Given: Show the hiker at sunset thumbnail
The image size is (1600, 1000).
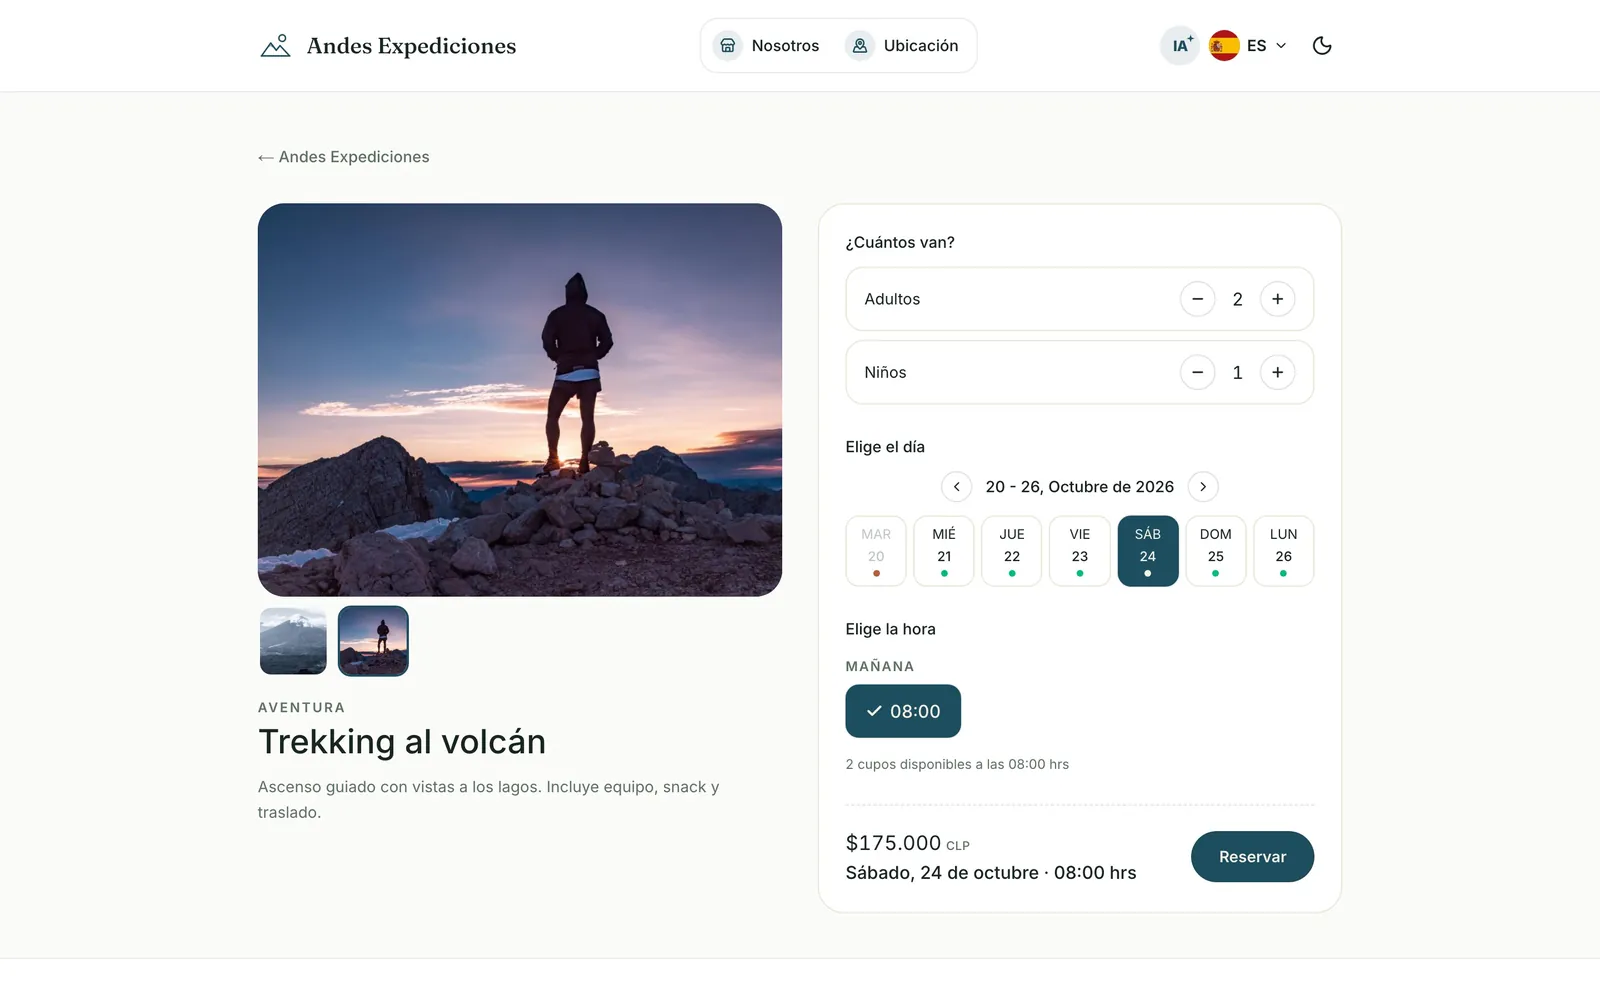Looking at the screenshot, I should (373, 641).
